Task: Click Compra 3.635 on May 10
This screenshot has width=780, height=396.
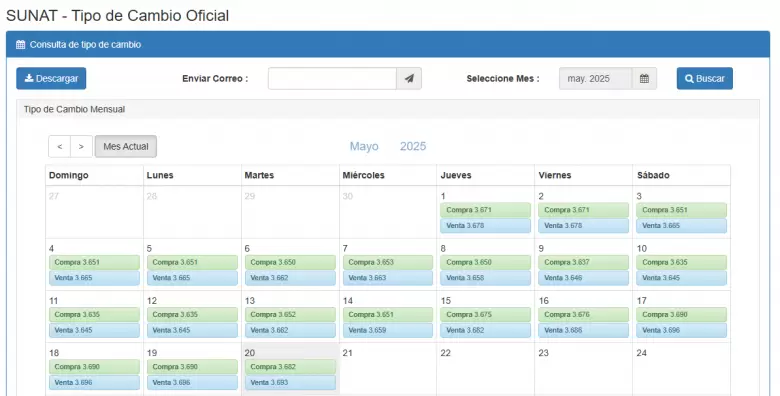Action: coord(682,262)
